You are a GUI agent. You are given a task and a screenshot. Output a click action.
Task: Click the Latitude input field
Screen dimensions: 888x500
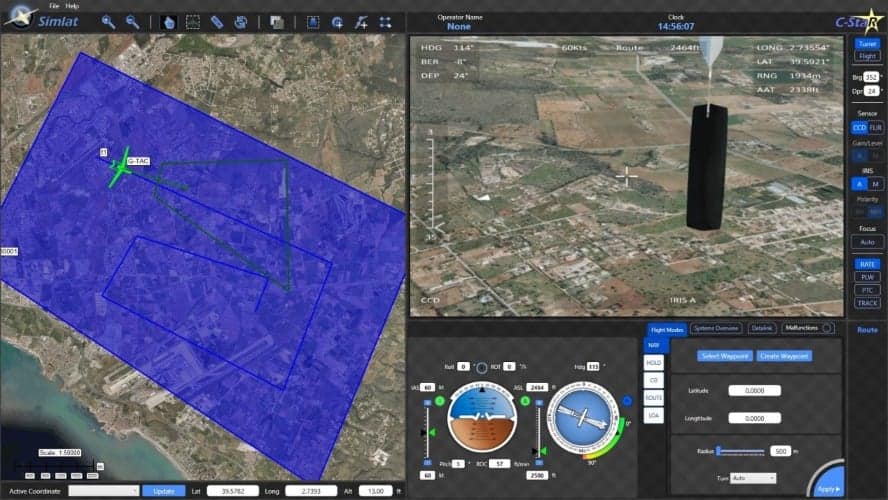(x=754, y=391)
